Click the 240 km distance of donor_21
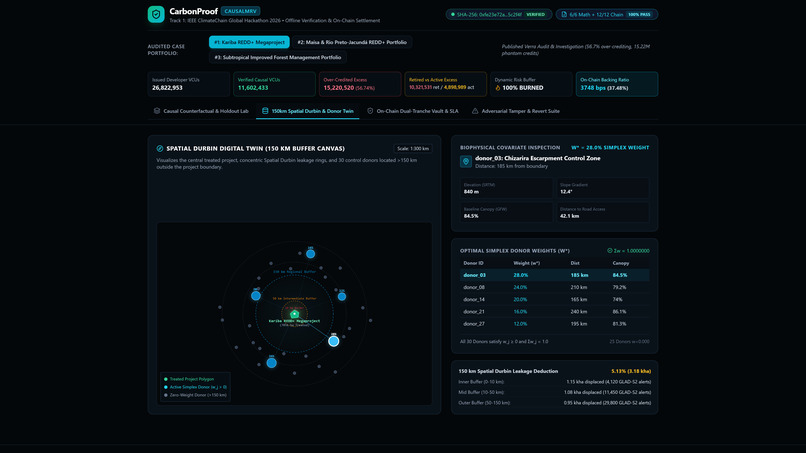This screenshot has height=453, width=806. tap(579, 312)
